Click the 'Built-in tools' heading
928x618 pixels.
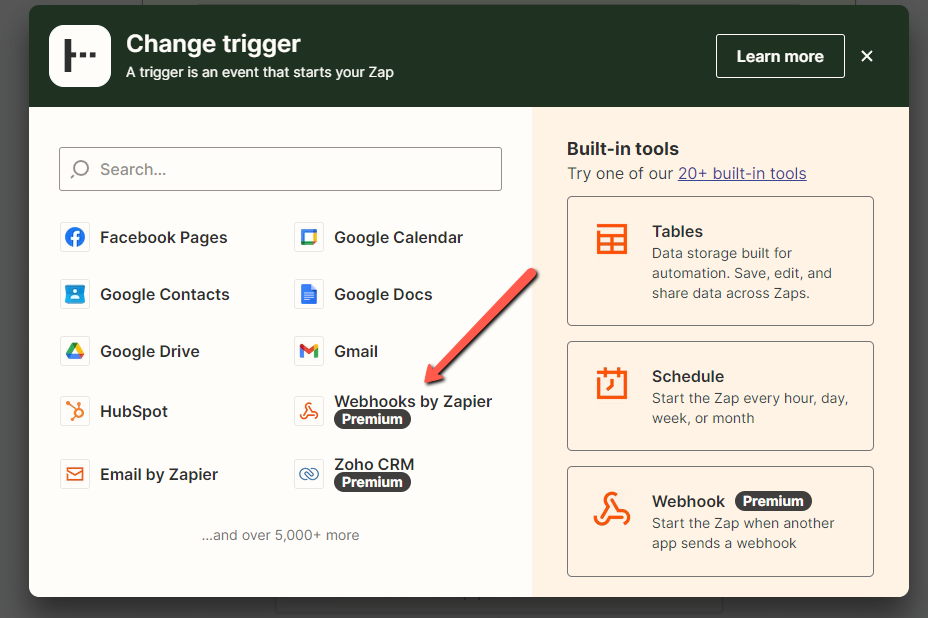[623, 149]
